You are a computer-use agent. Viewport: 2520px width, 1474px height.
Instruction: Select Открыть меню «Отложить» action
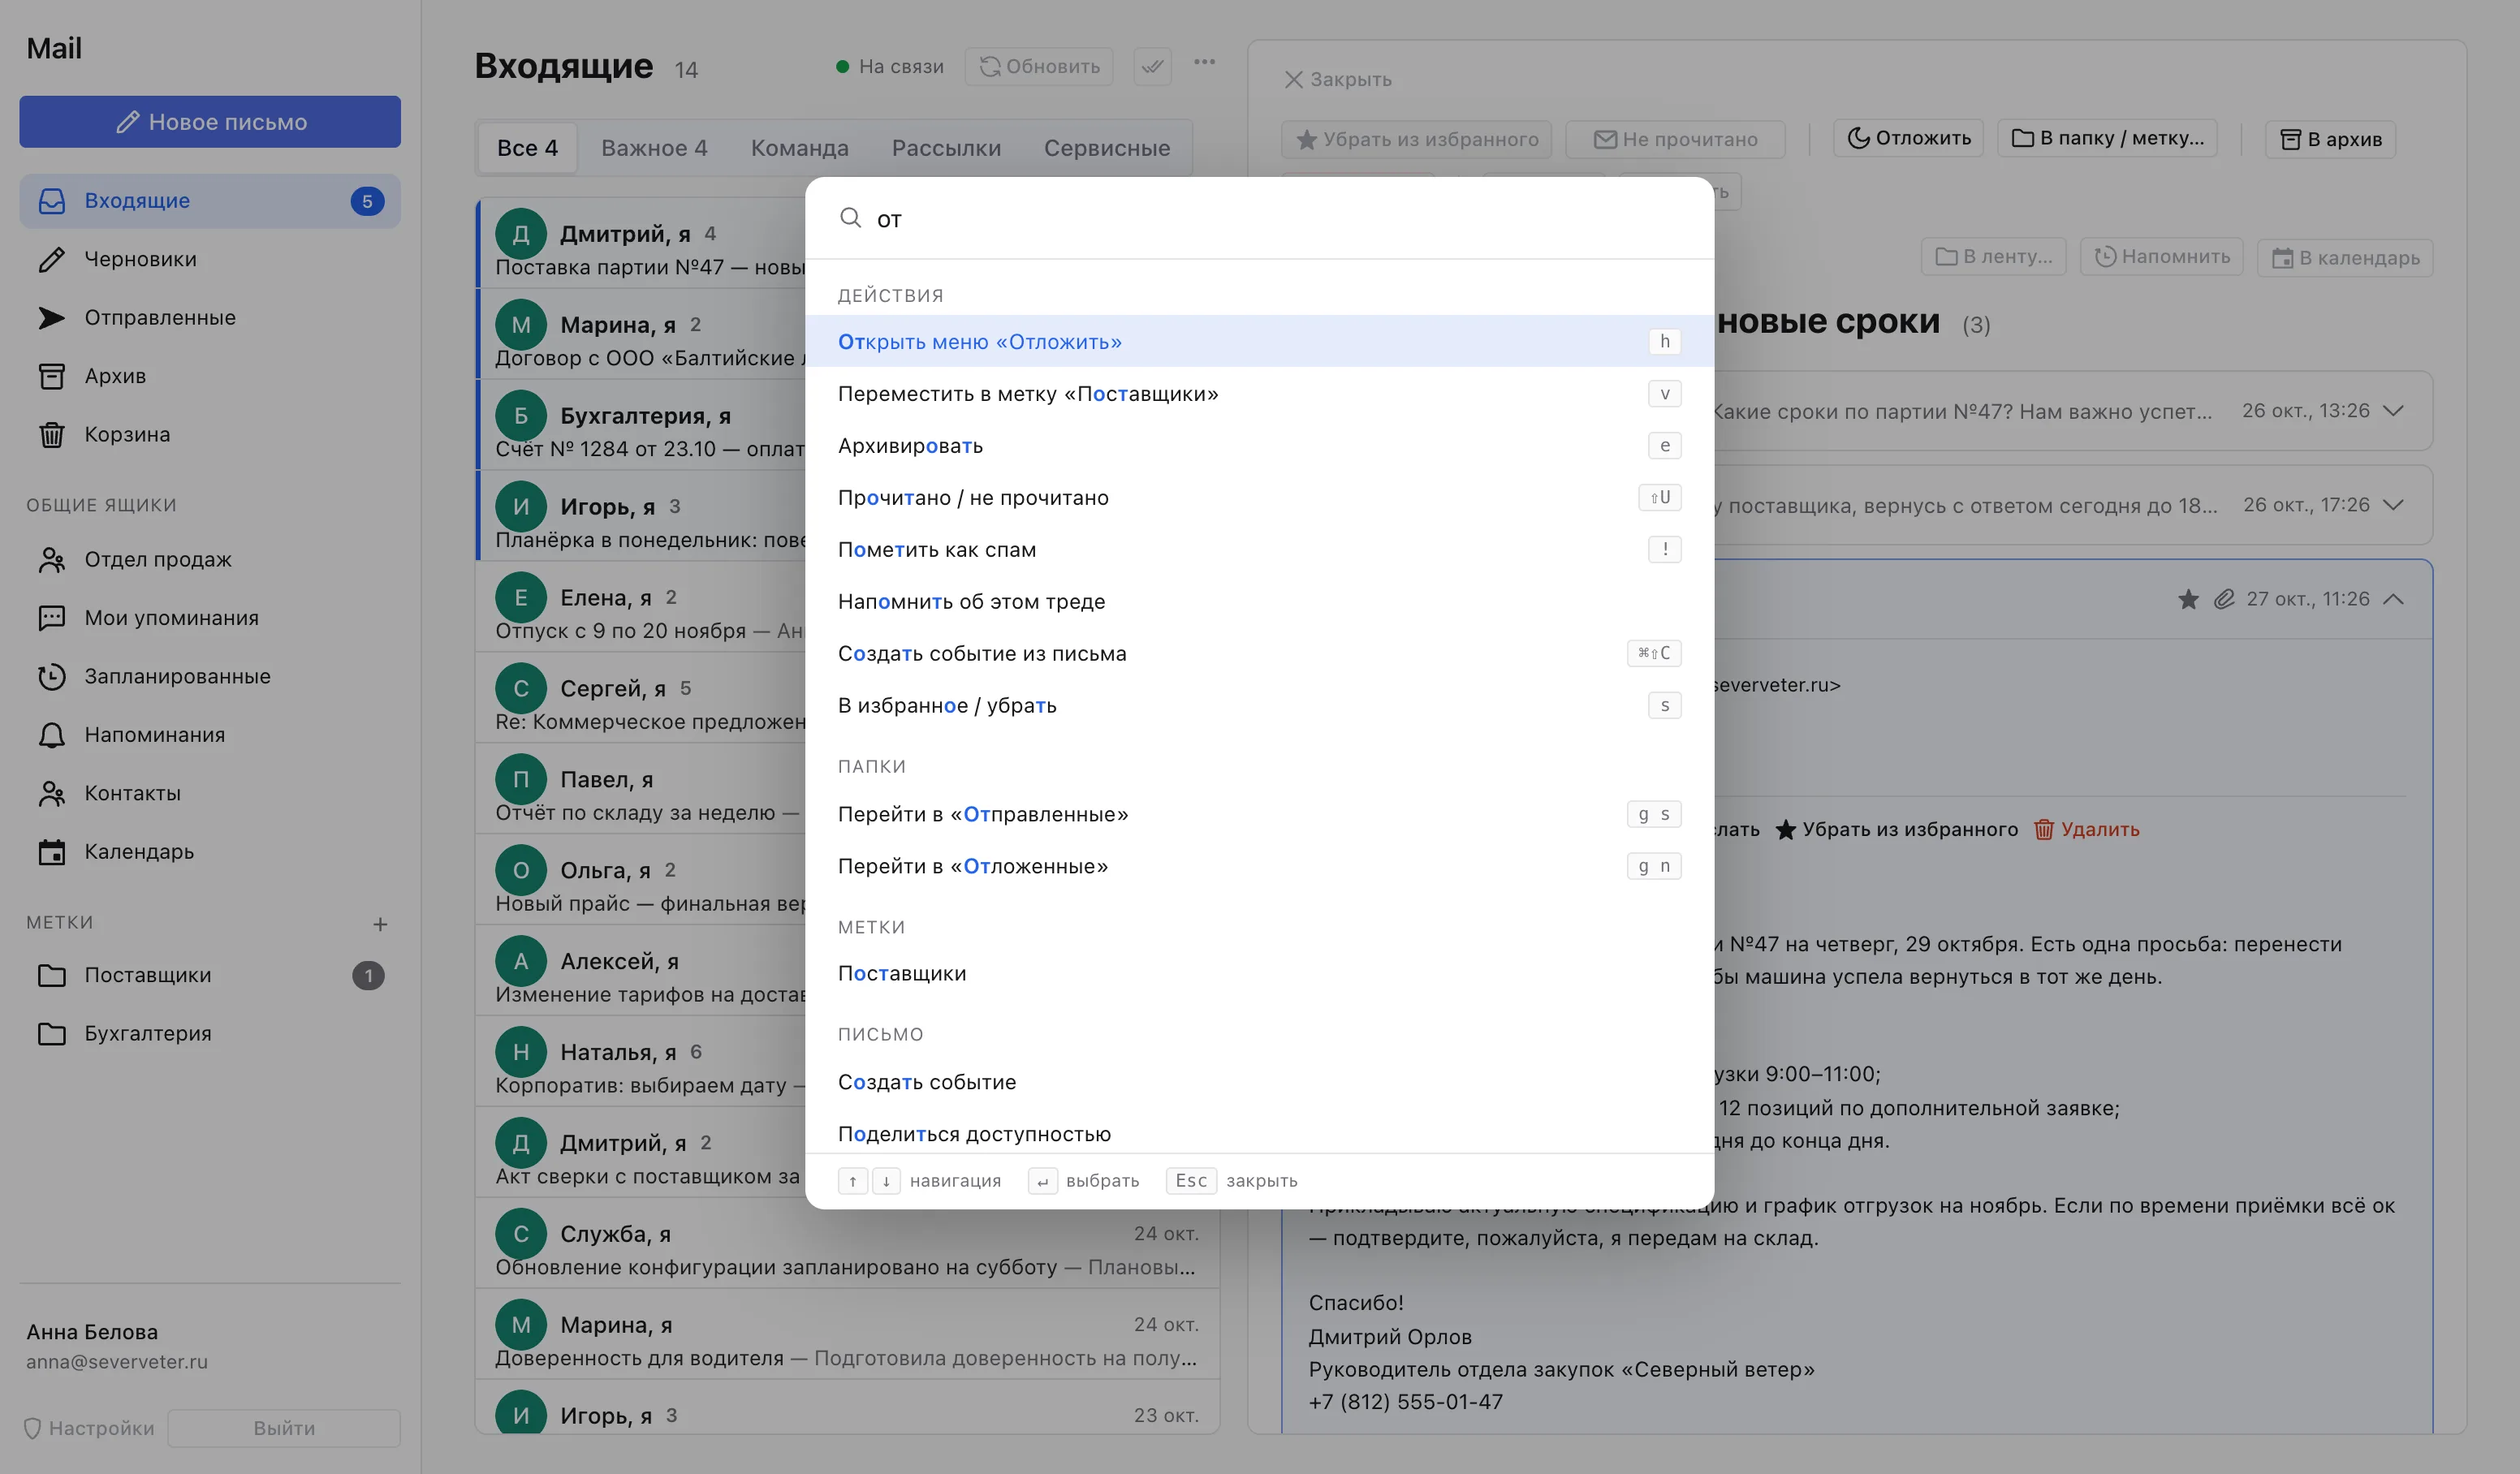coord(1259,342)
